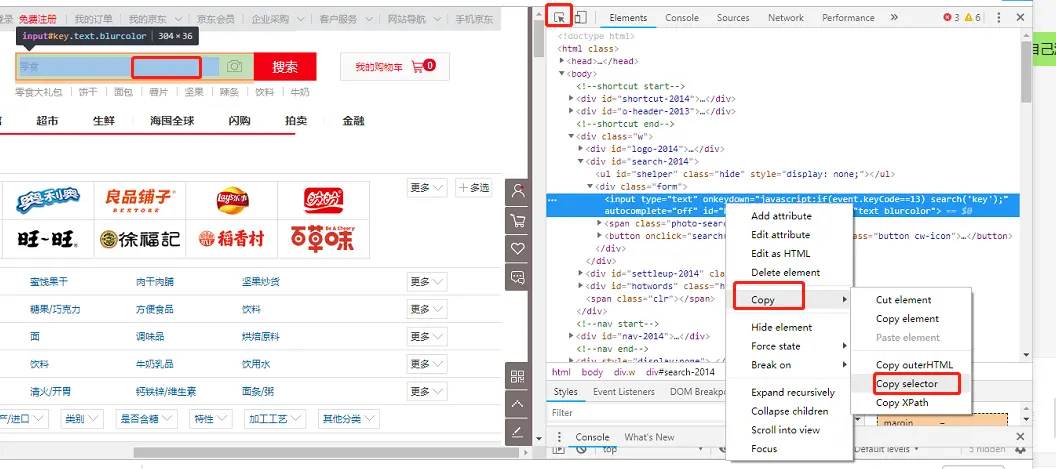
Task: Choose Copy XPath in the submenu
Action: [x=902, y=403]
